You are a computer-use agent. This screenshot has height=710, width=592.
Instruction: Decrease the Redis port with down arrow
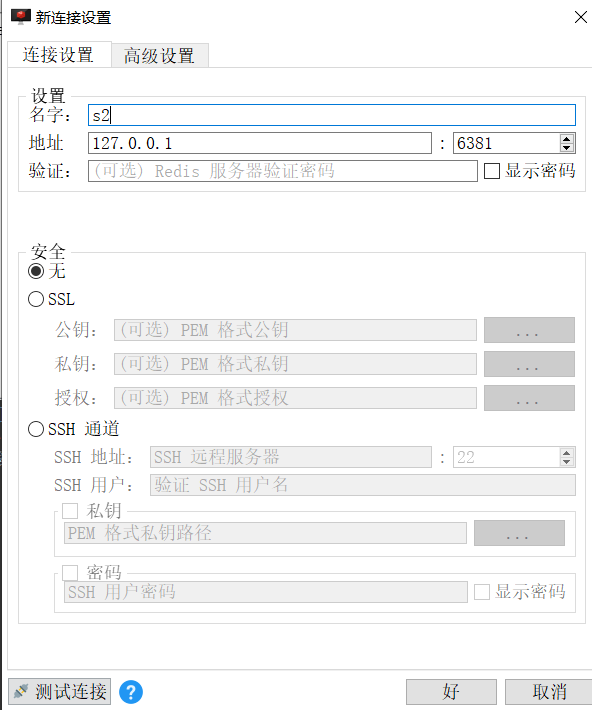point(567,148)
